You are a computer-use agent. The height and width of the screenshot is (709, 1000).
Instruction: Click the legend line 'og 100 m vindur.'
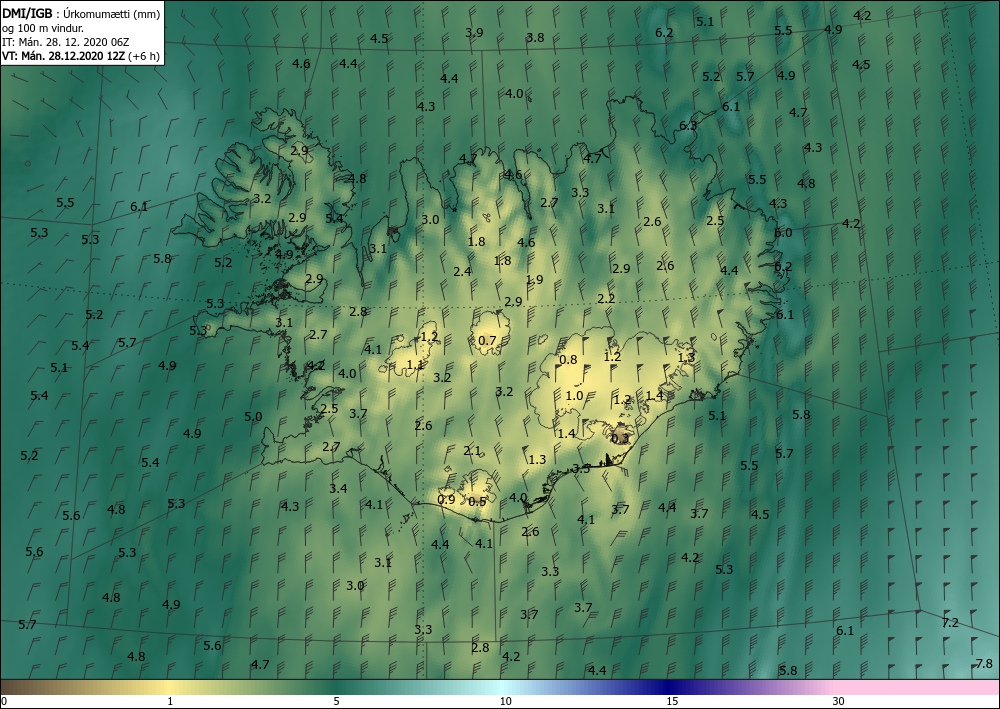coord(43,28)
